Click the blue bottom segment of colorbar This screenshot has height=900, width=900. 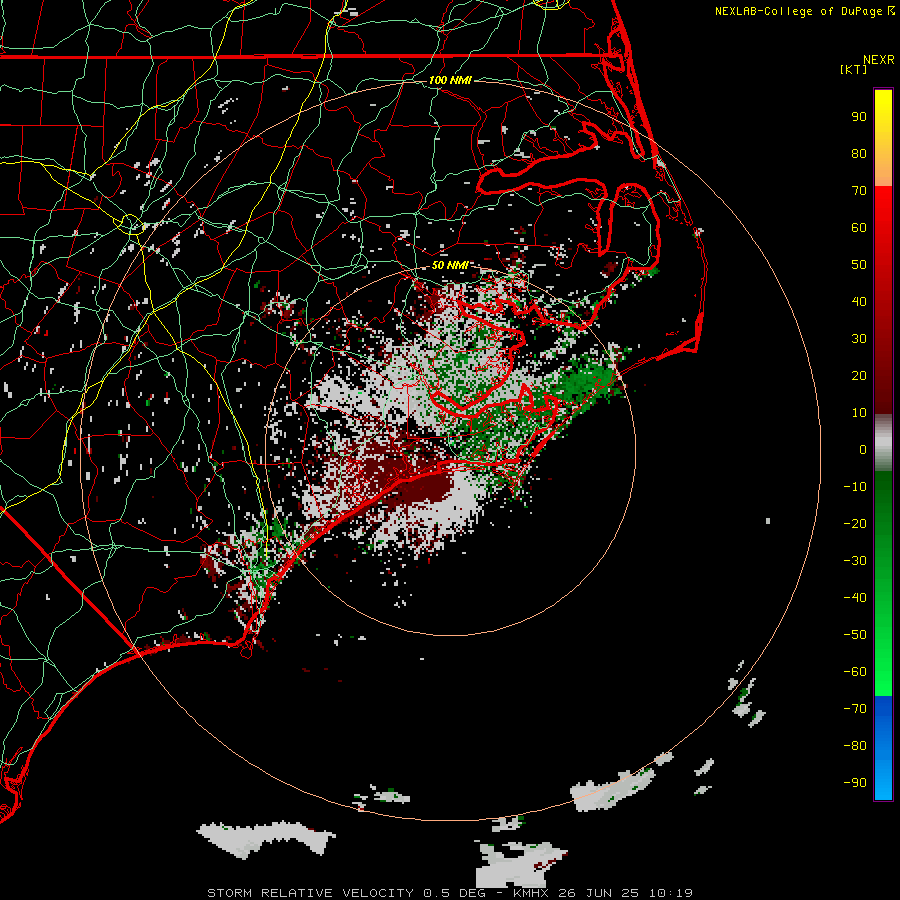pos(883,748)
